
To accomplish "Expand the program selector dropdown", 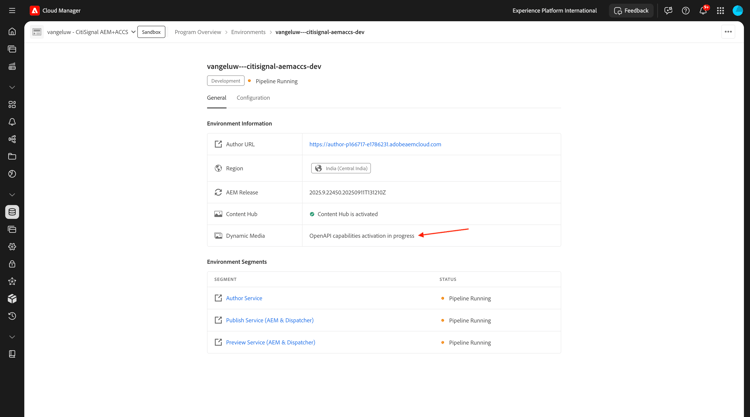I will 133,32.
